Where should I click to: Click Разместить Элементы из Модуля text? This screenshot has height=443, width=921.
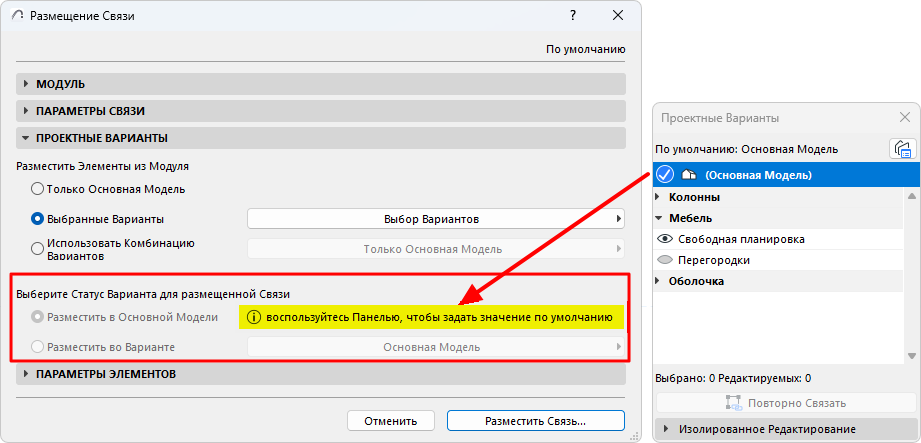pyautogui.click(x=102, y=166)
